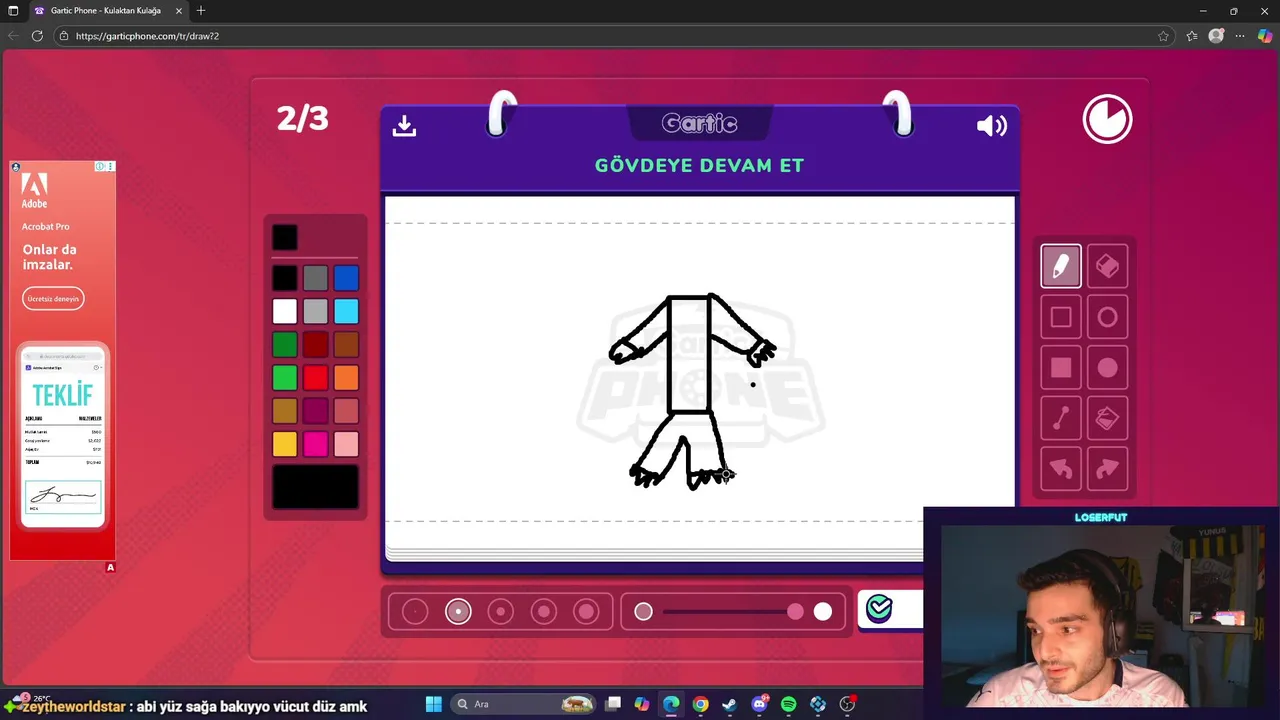
Task: Pick the white color swatch
Action: (x=284, y=311)
